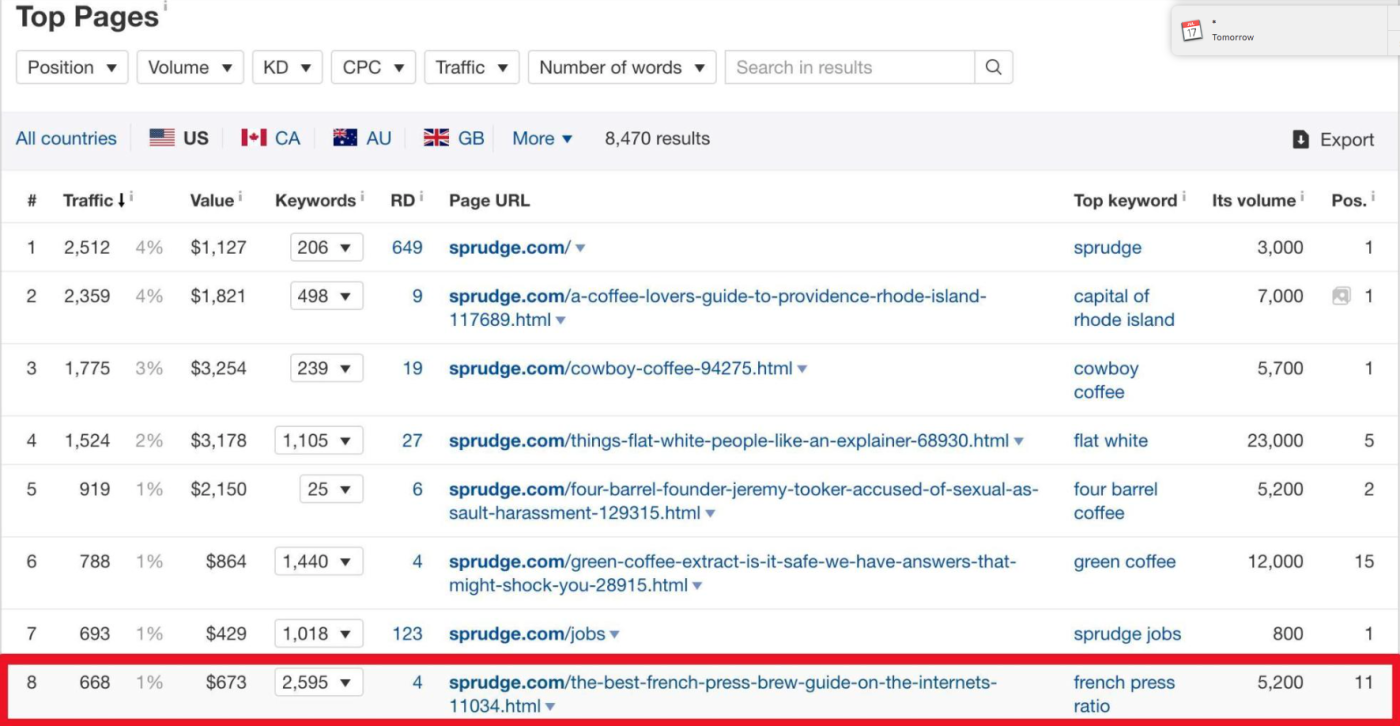This screenshot has width=1400, height=726.
Task: Expand the 206 keywords dropdown
Action: point(326,247)
